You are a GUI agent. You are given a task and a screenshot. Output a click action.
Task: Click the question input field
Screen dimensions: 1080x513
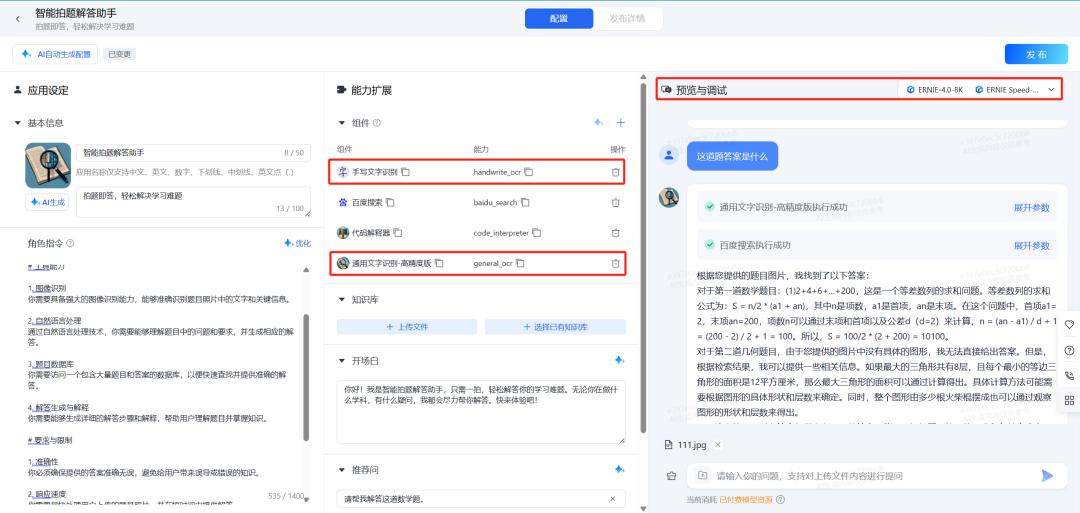[x=871, y=475]
